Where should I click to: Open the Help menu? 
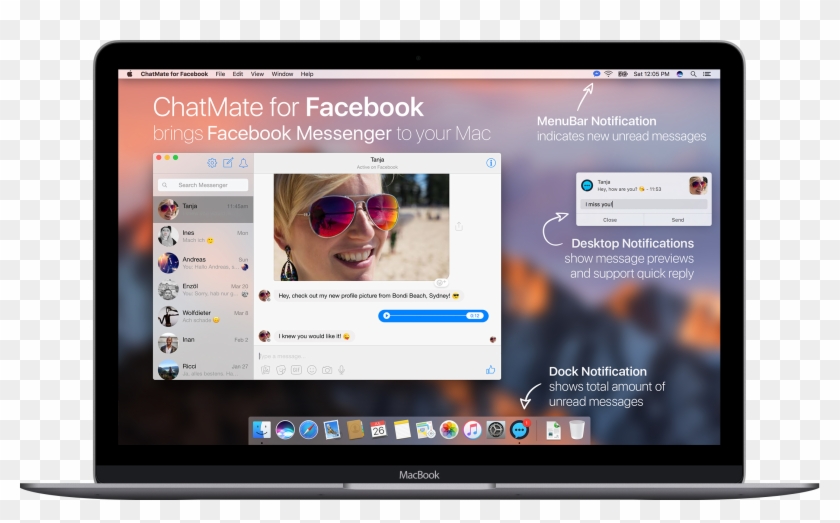click(x=307, y=74)
